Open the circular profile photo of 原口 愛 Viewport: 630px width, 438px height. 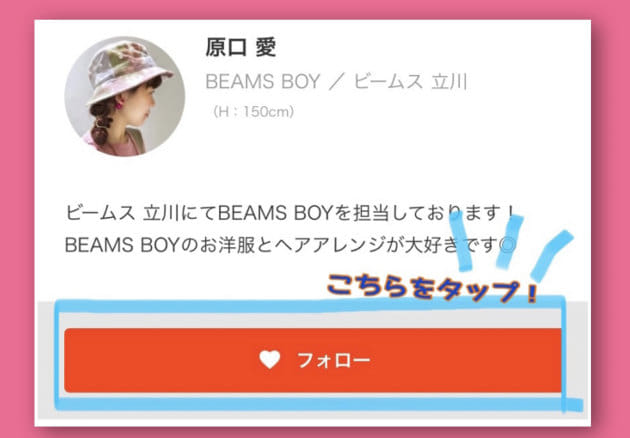[x=125, y=96]
